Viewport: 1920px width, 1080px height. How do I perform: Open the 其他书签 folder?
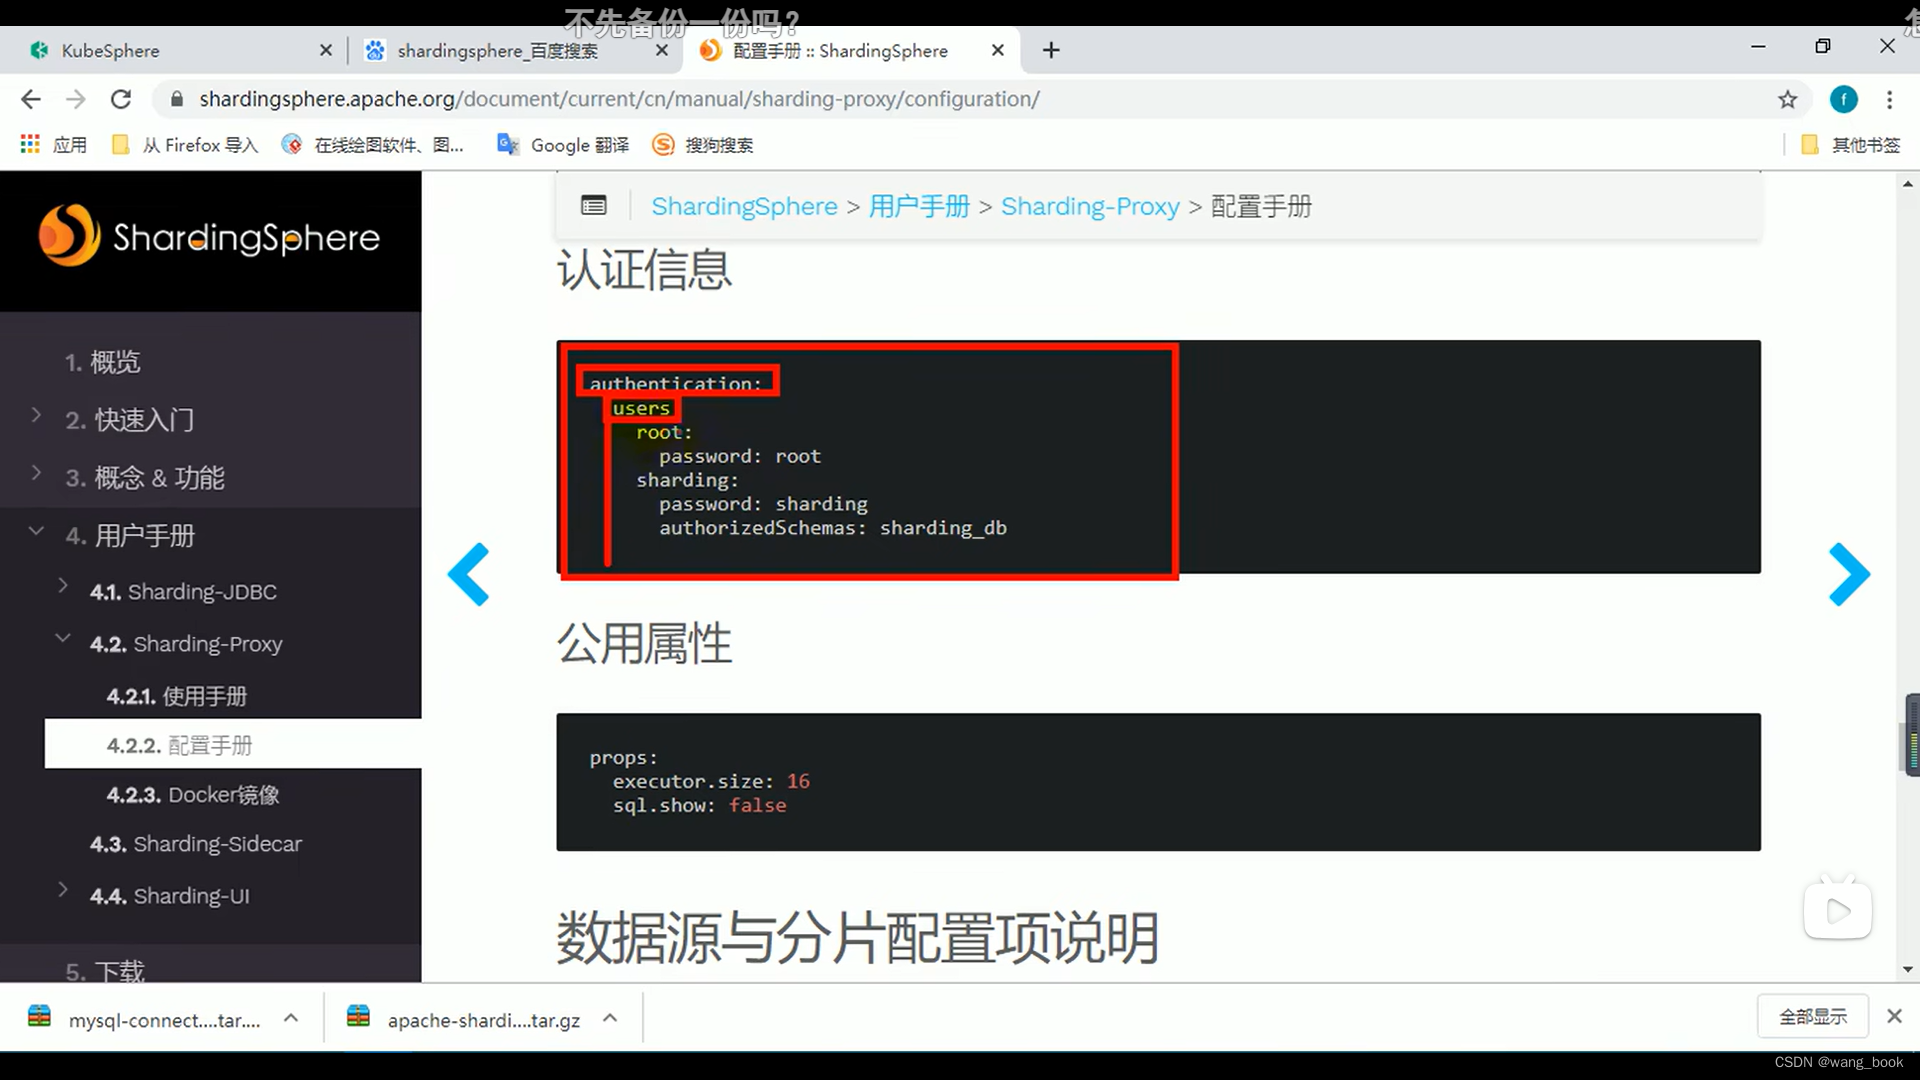click(1851, 145)
